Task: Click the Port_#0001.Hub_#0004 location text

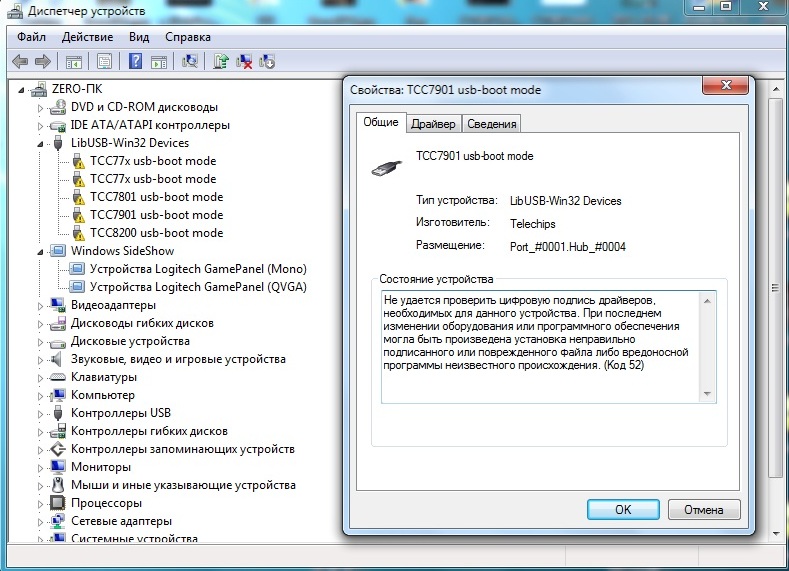Action: (x=568, y=247)
